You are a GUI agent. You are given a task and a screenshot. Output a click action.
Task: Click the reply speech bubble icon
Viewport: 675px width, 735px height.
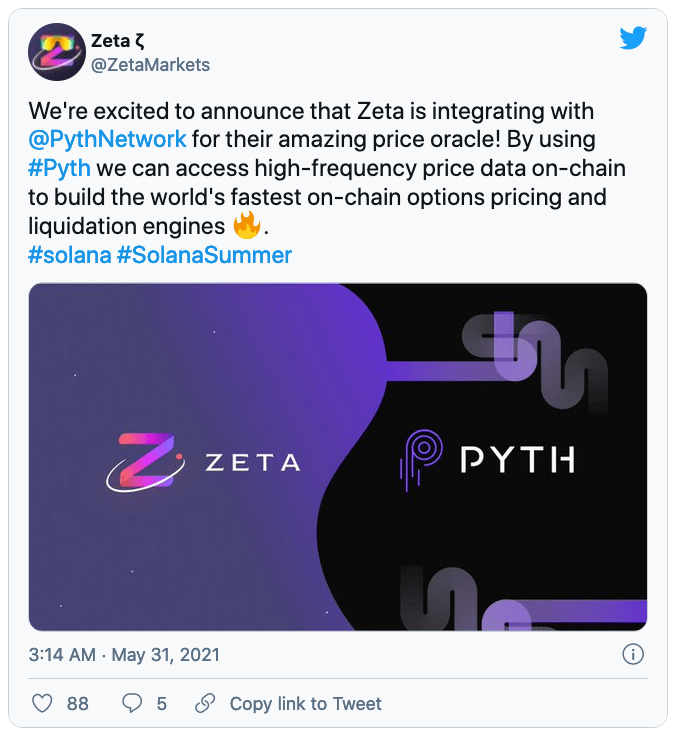pyautogui.click(x=132, y=703)
